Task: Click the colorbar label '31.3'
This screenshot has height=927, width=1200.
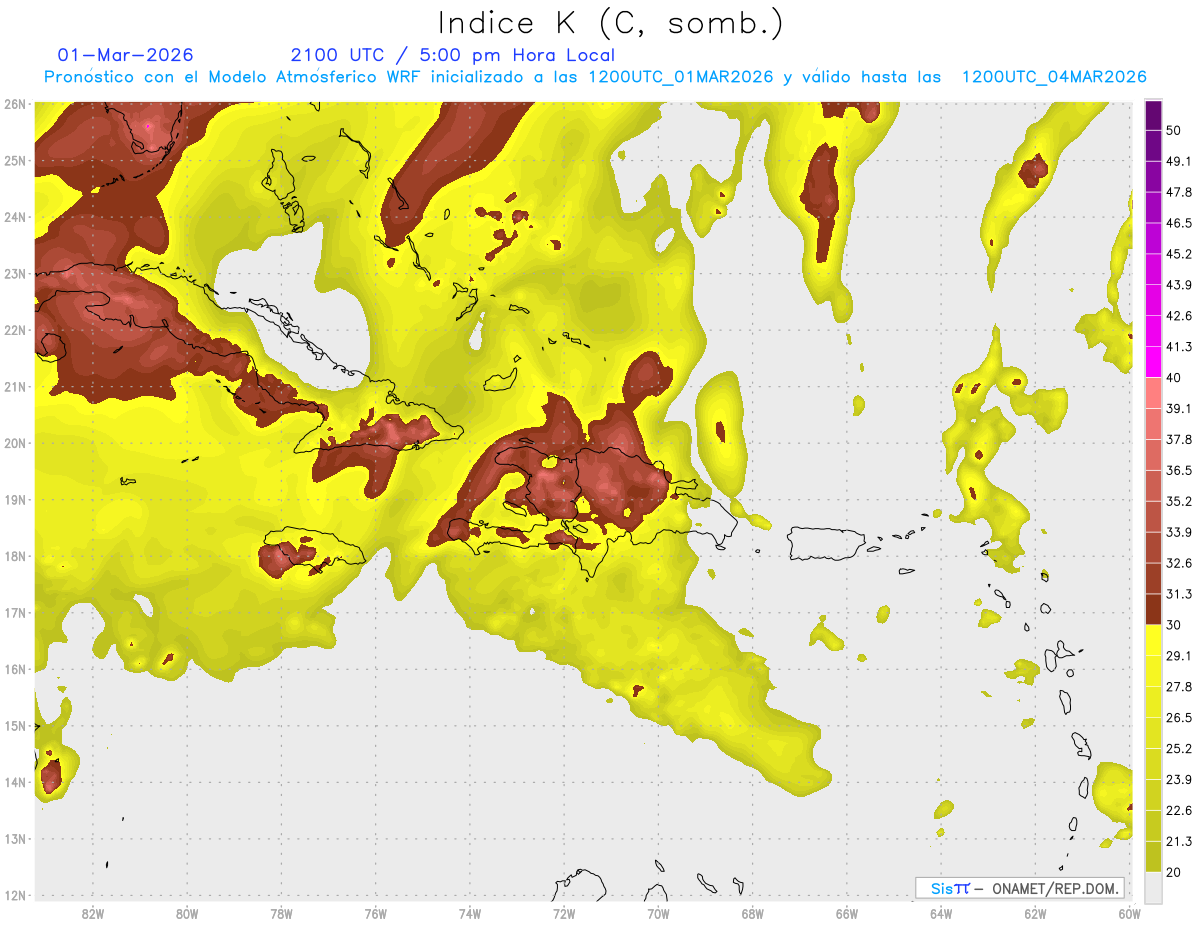Action: click(x=1179, y=594)
